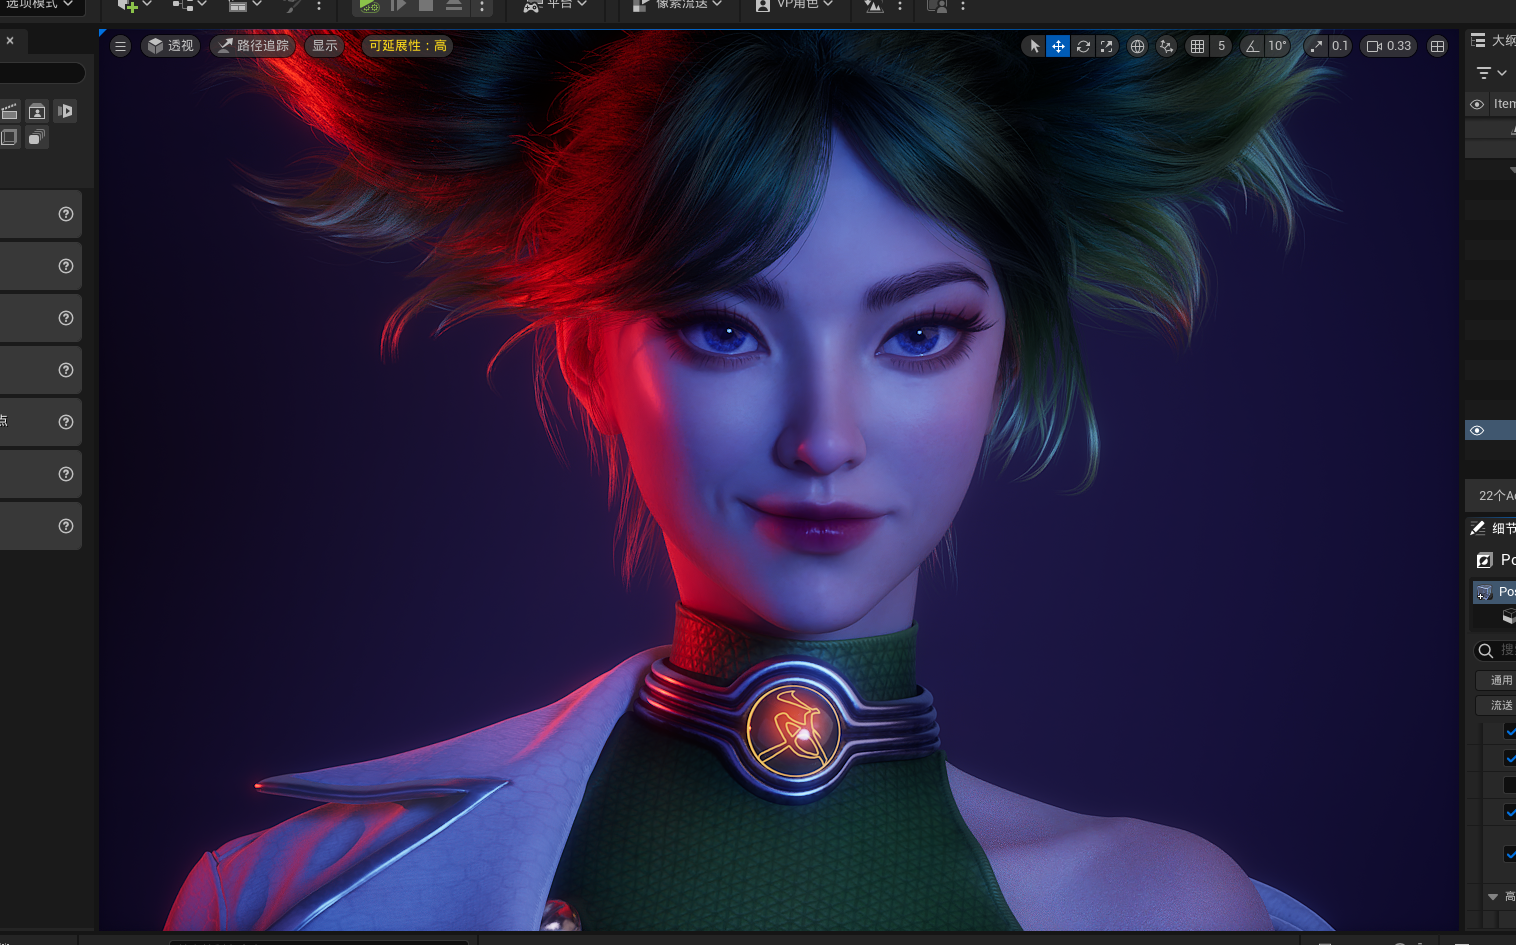Expand the outliner filter dropdown
1516x945 pixels.
tap(1492, 73)
